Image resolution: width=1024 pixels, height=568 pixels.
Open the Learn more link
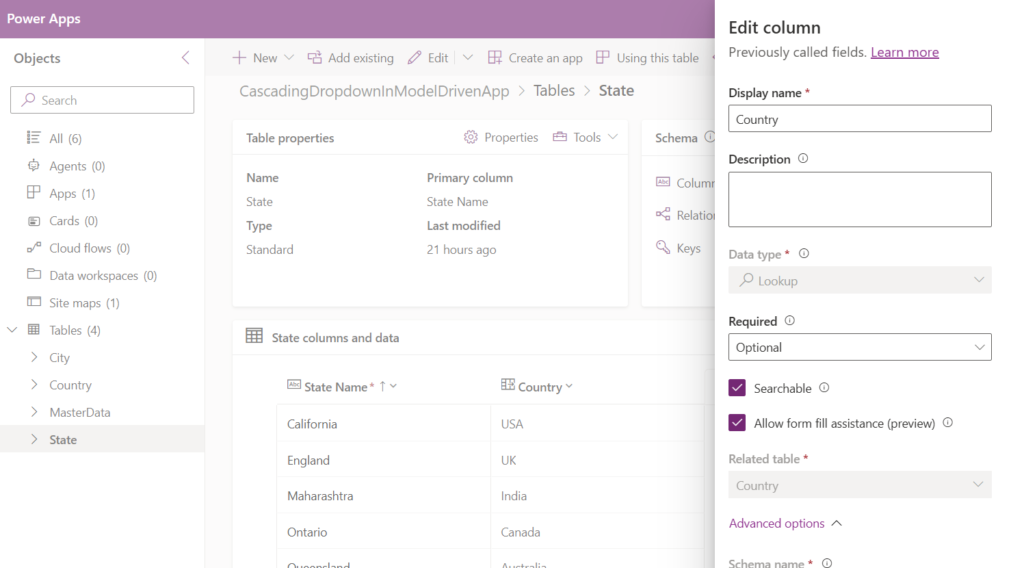(904, 52)
